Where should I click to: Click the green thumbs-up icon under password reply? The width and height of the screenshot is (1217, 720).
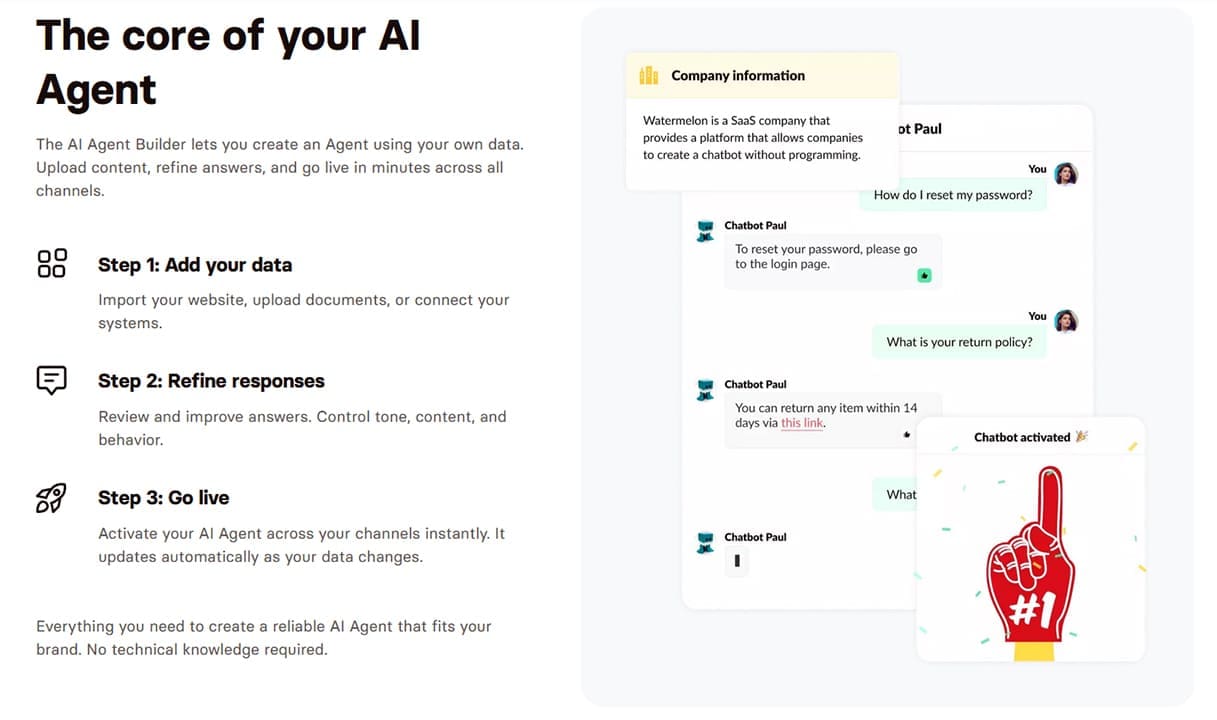click(924, 275)
